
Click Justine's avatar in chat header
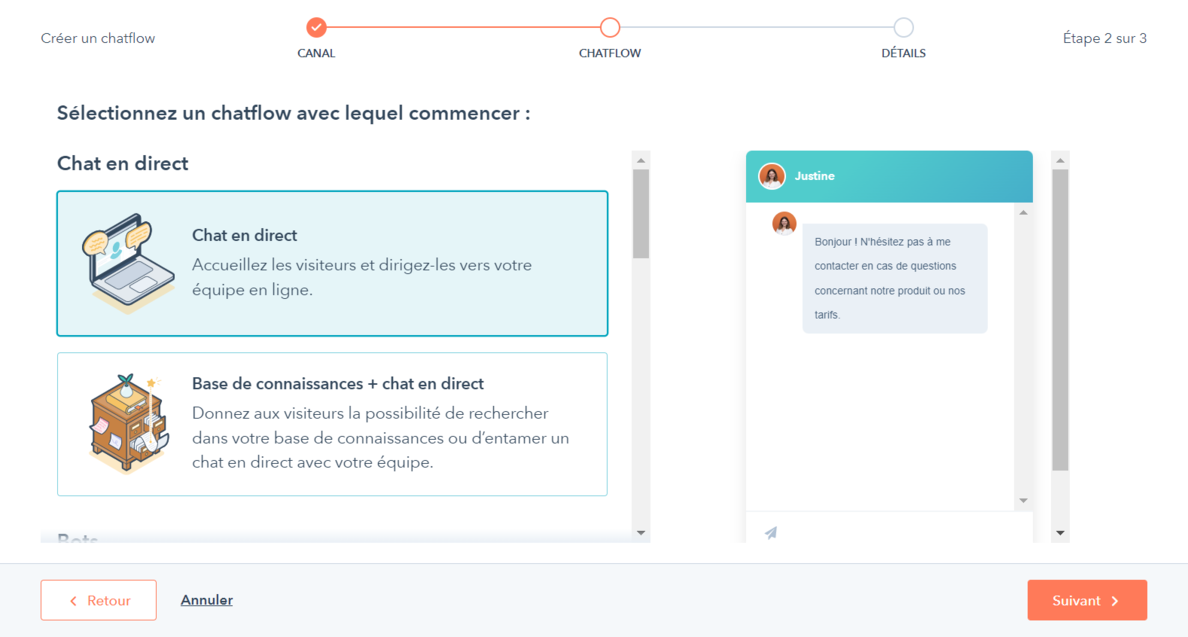[772, 176]
